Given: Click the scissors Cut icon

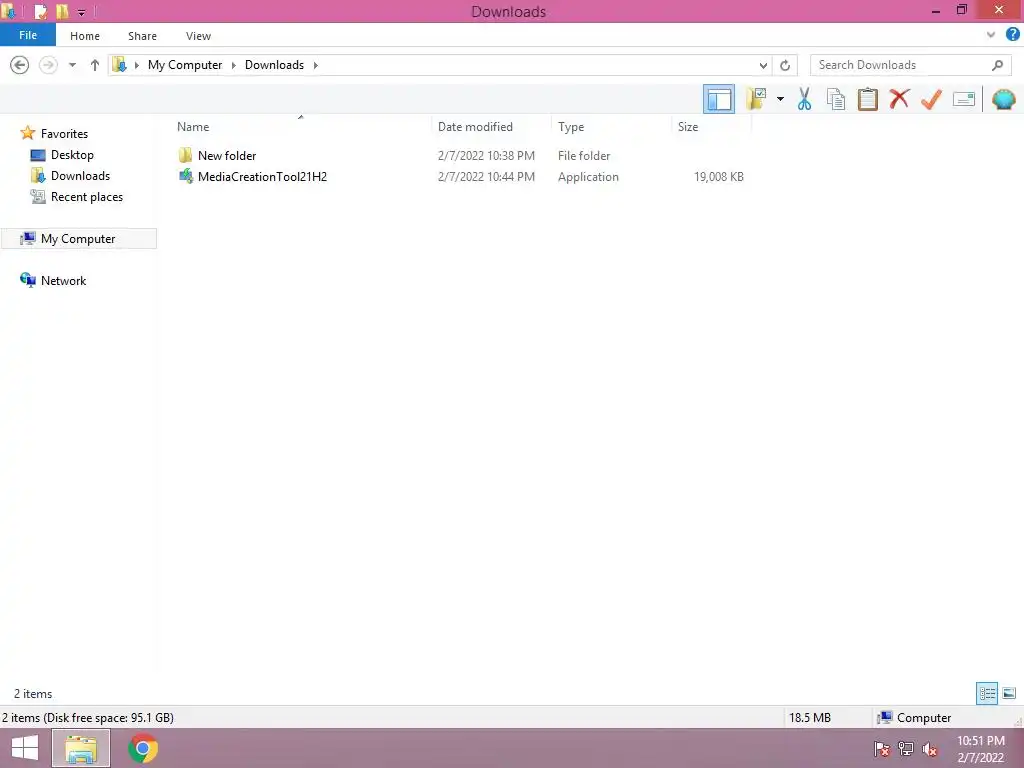Looking at the screenshot, I should pyautogui.click(x=804, y=99).
